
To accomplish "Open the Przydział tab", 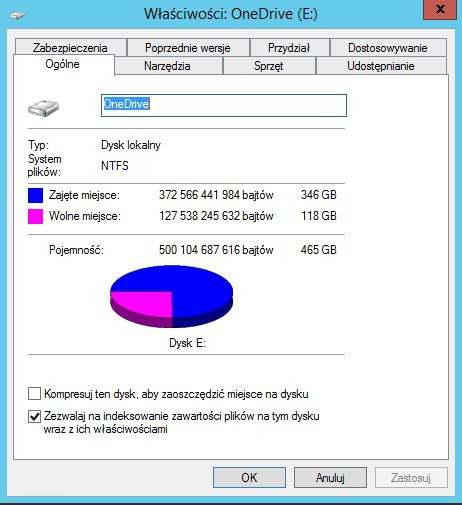I will click(289, 48).
